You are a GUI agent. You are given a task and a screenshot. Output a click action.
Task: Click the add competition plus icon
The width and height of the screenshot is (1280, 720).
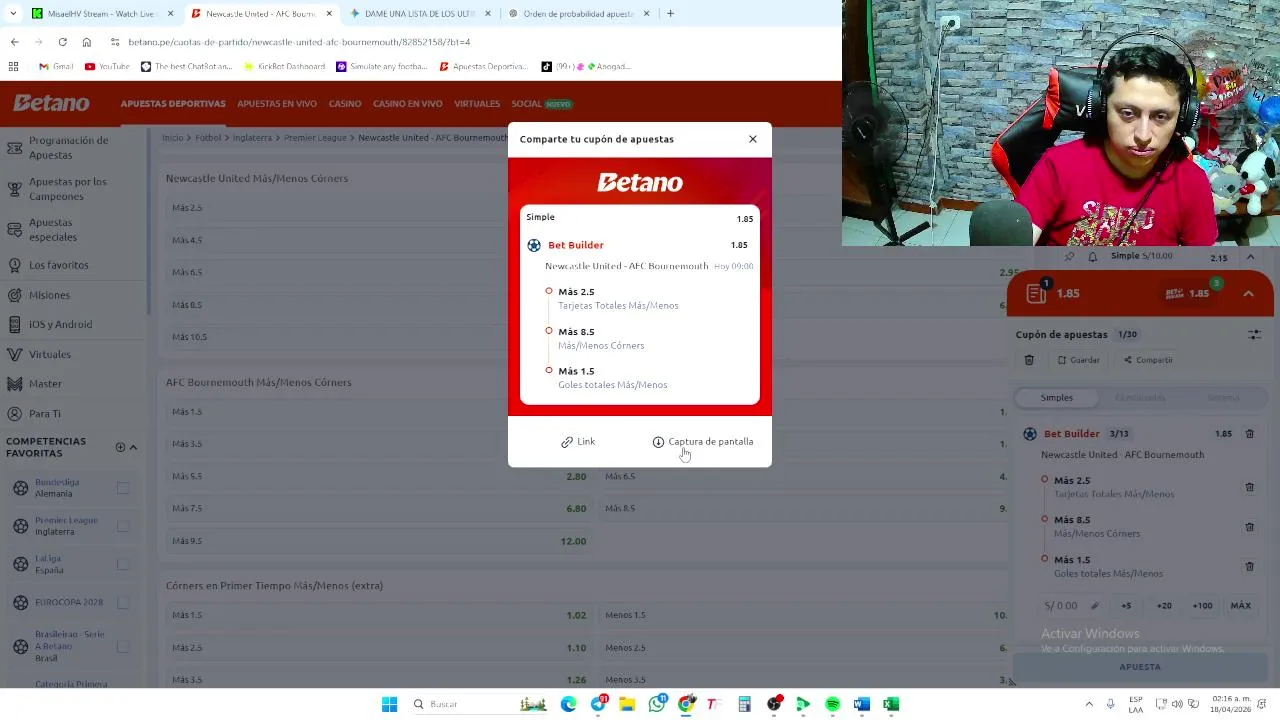pyautogui.click(x=120, y=448)
